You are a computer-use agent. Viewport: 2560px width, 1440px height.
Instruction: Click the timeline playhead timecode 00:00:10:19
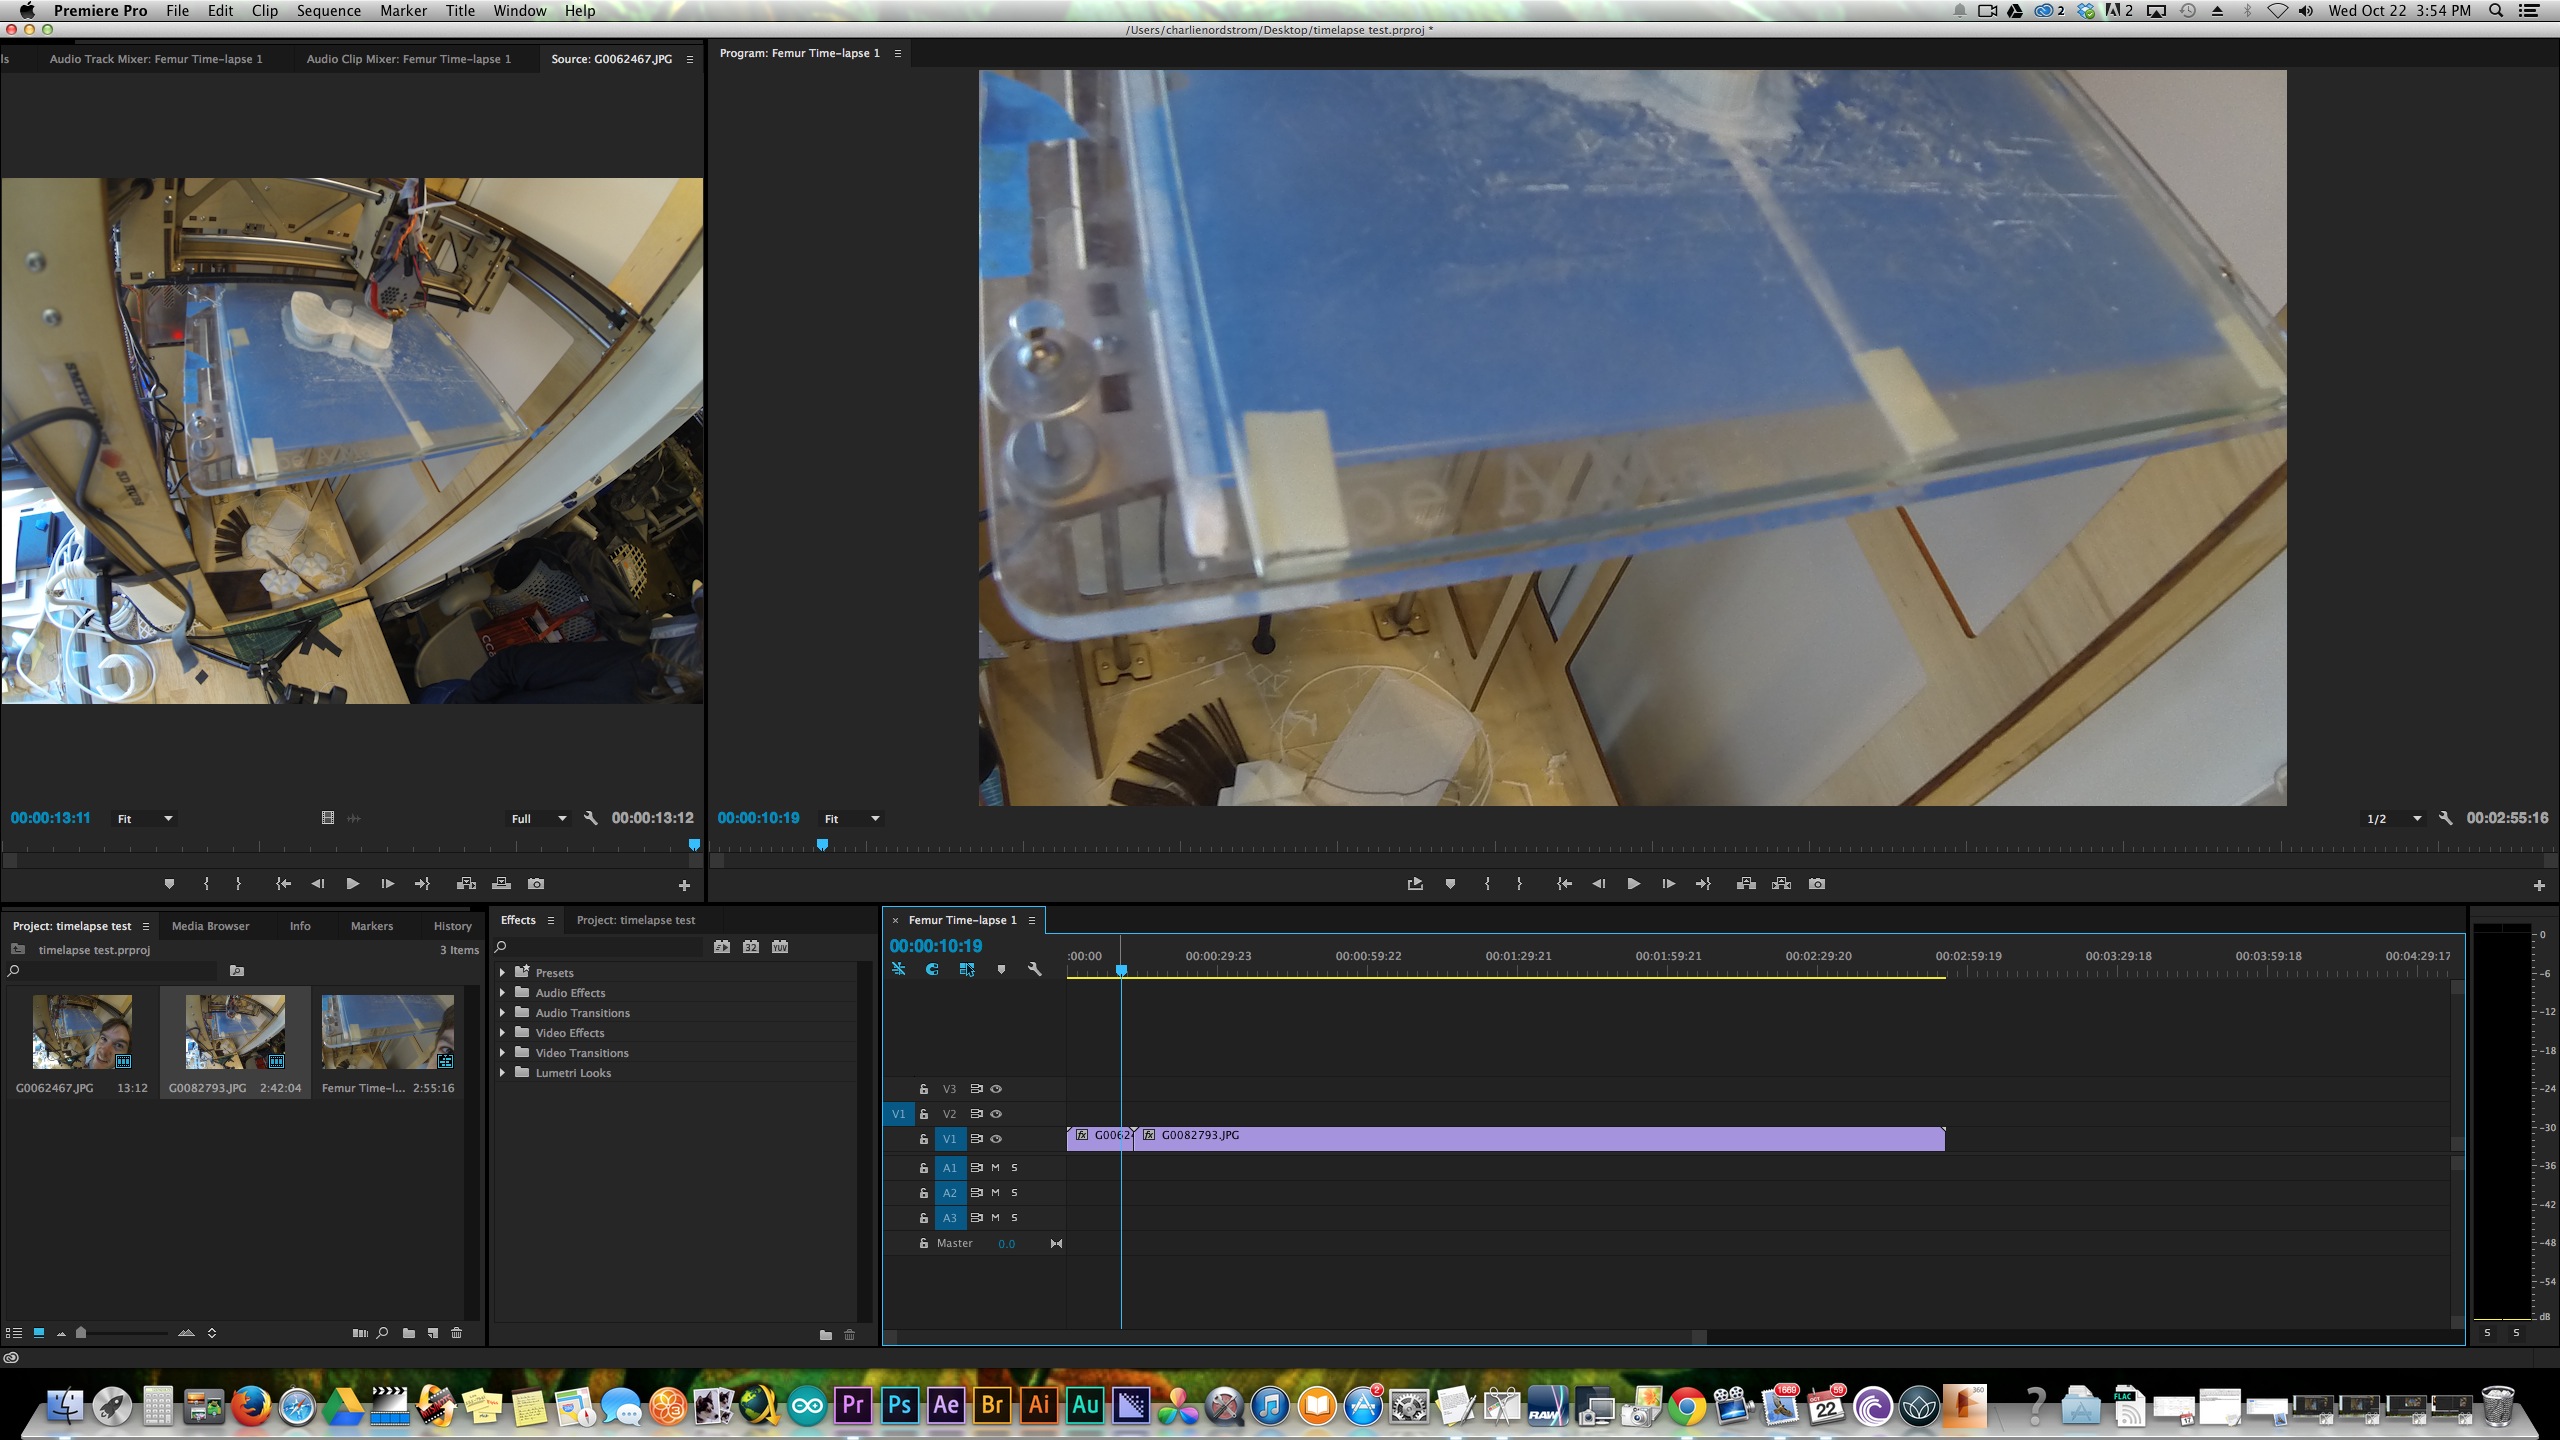pyautogui.click(x=936, y=946)
